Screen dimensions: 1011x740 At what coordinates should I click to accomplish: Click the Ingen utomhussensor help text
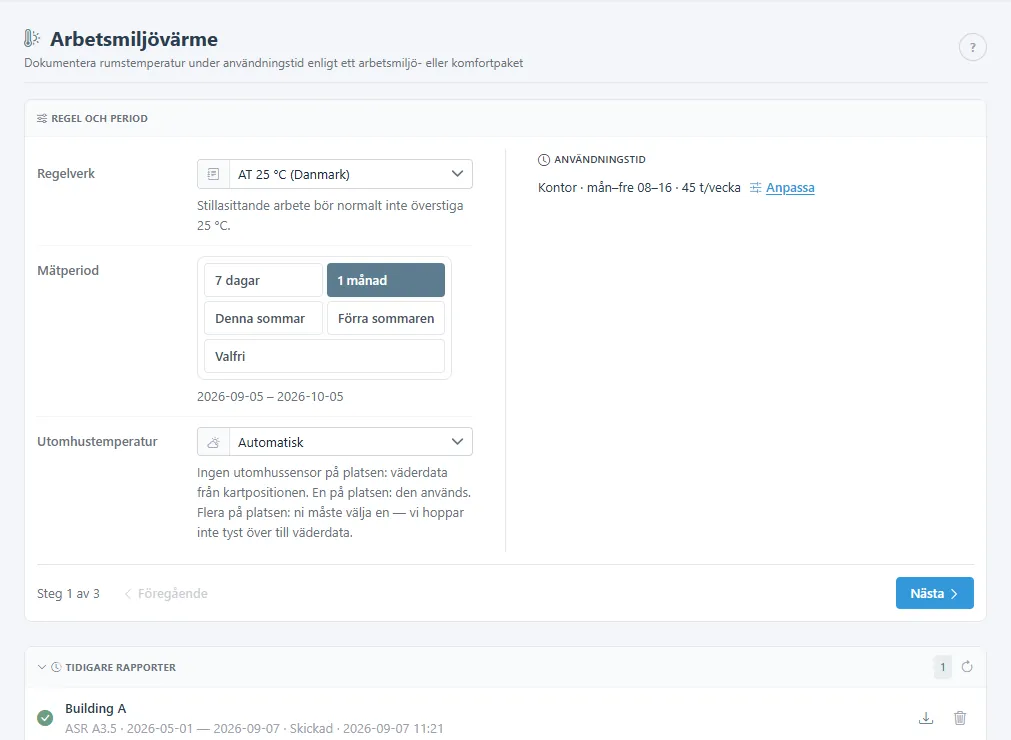[x=334, y=502]
